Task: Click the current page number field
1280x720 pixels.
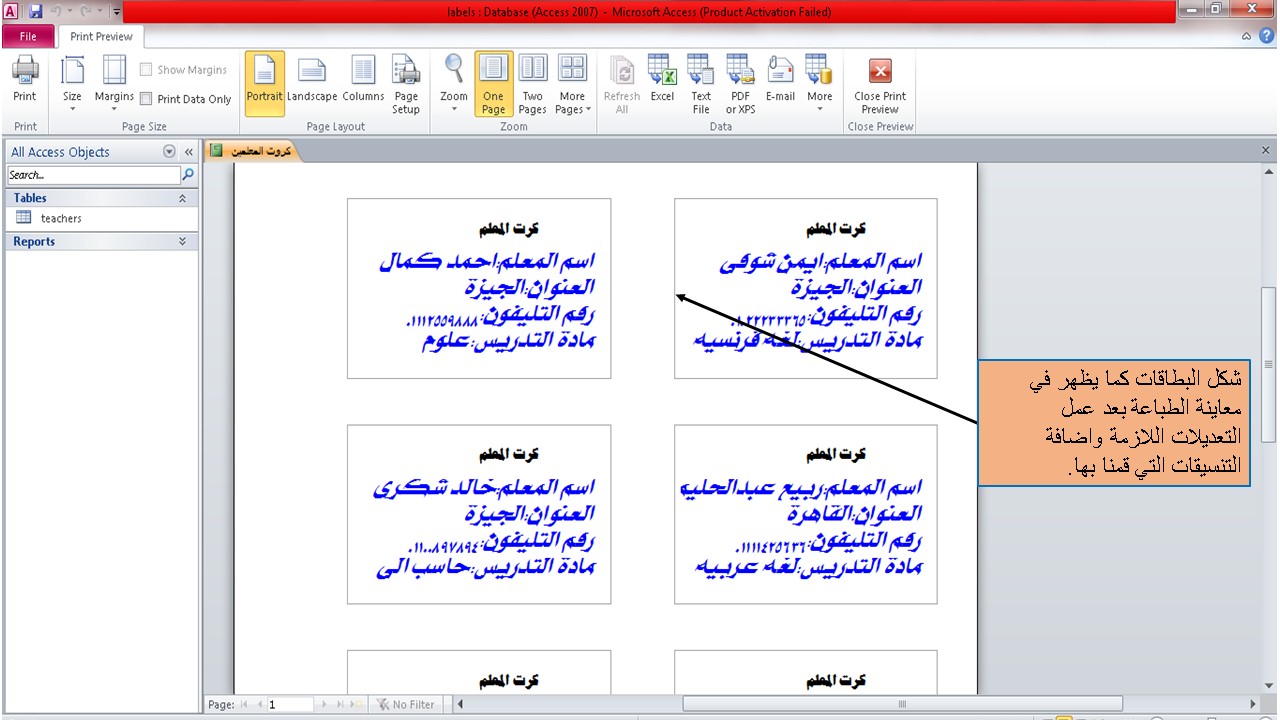Action: pyautogui.click(x=290, y=705)
